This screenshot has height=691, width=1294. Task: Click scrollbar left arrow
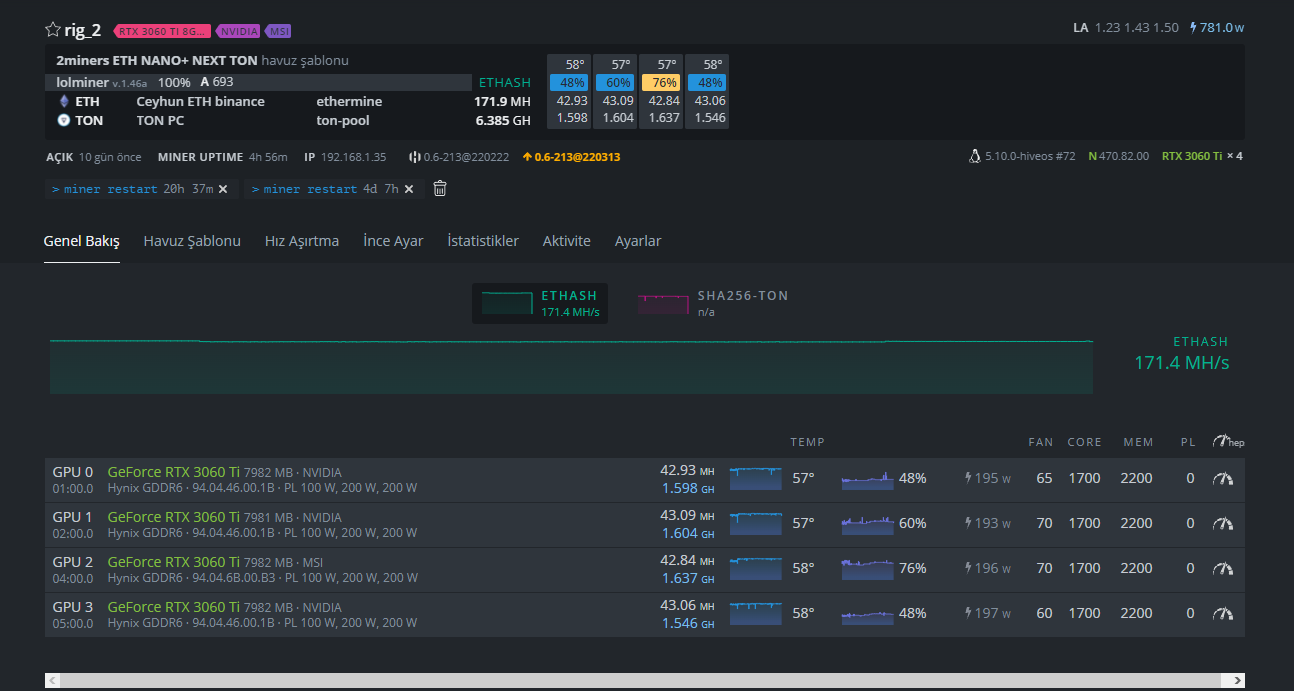(52, 680)
